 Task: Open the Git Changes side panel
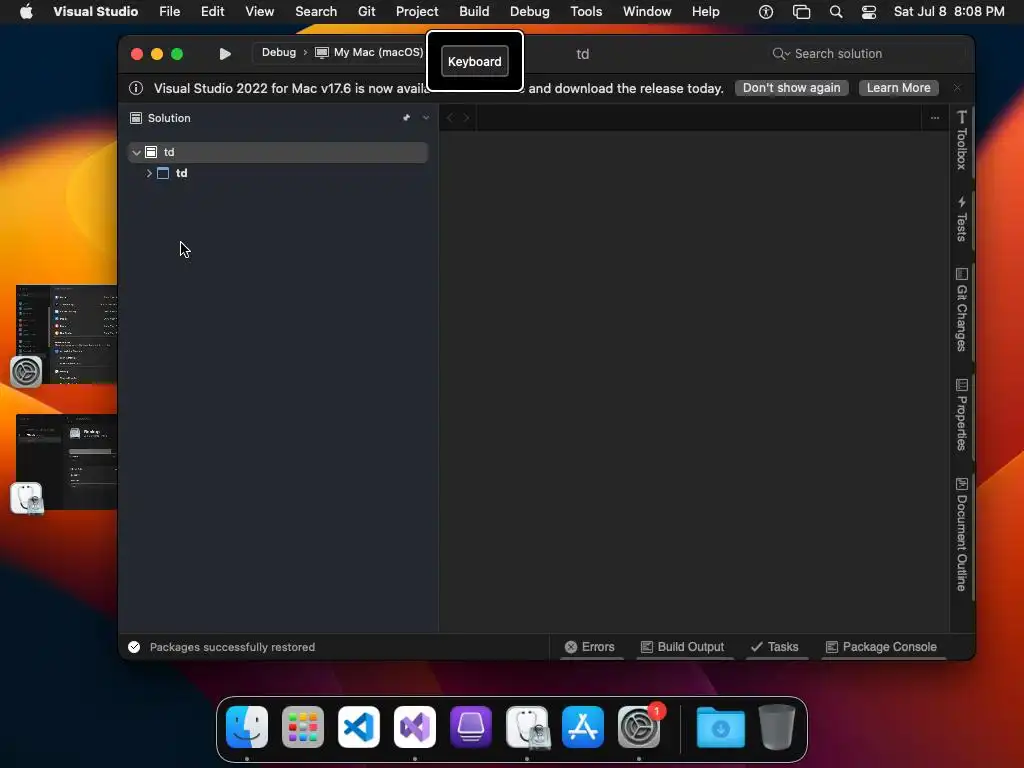[961, 310]
